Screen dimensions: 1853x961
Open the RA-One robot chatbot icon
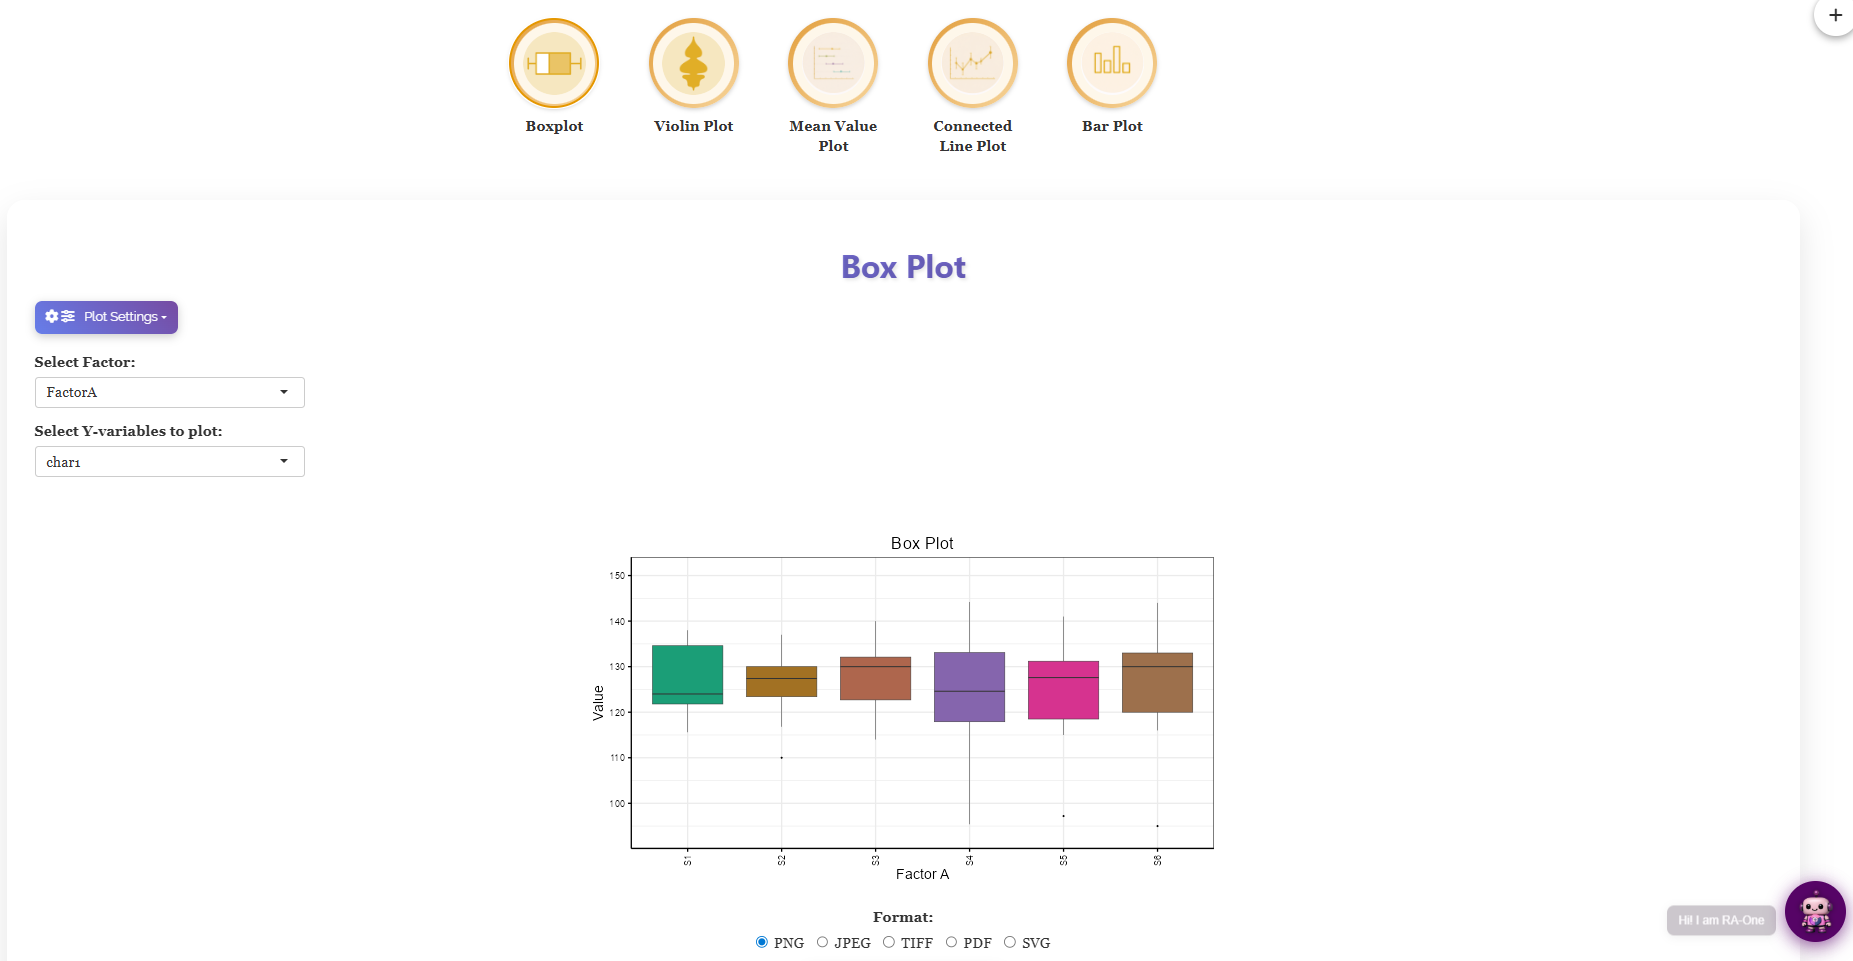(x=1815, y=911)
